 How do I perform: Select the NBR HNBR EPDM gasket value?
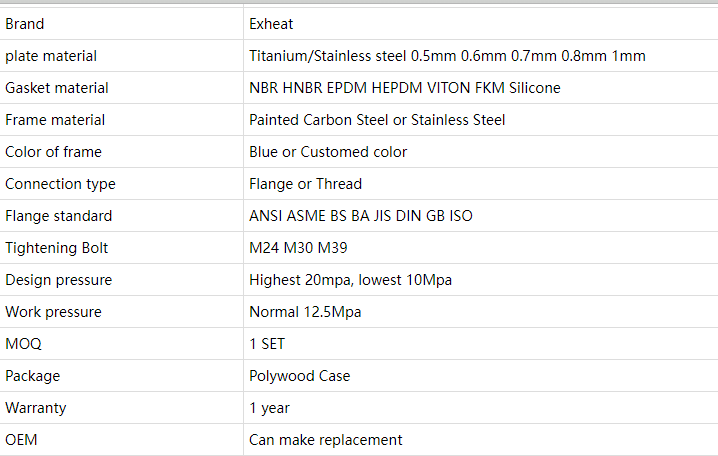(404, 88)
